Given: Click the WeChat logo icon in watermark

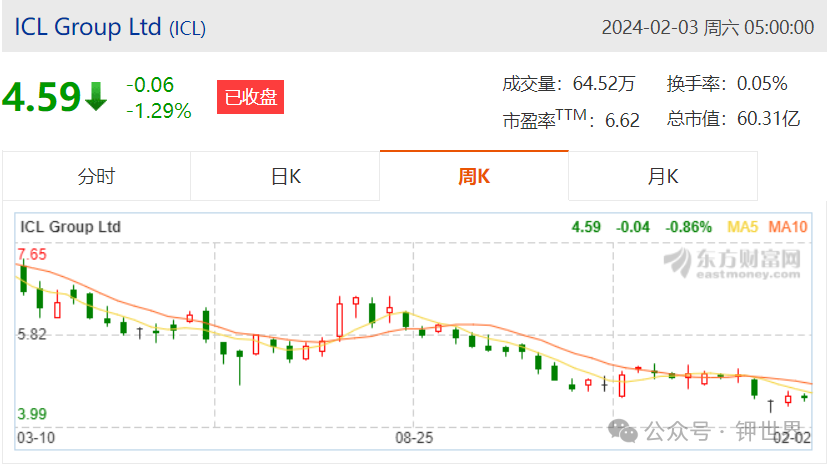Looking at the screenshot, I should 623,431.
